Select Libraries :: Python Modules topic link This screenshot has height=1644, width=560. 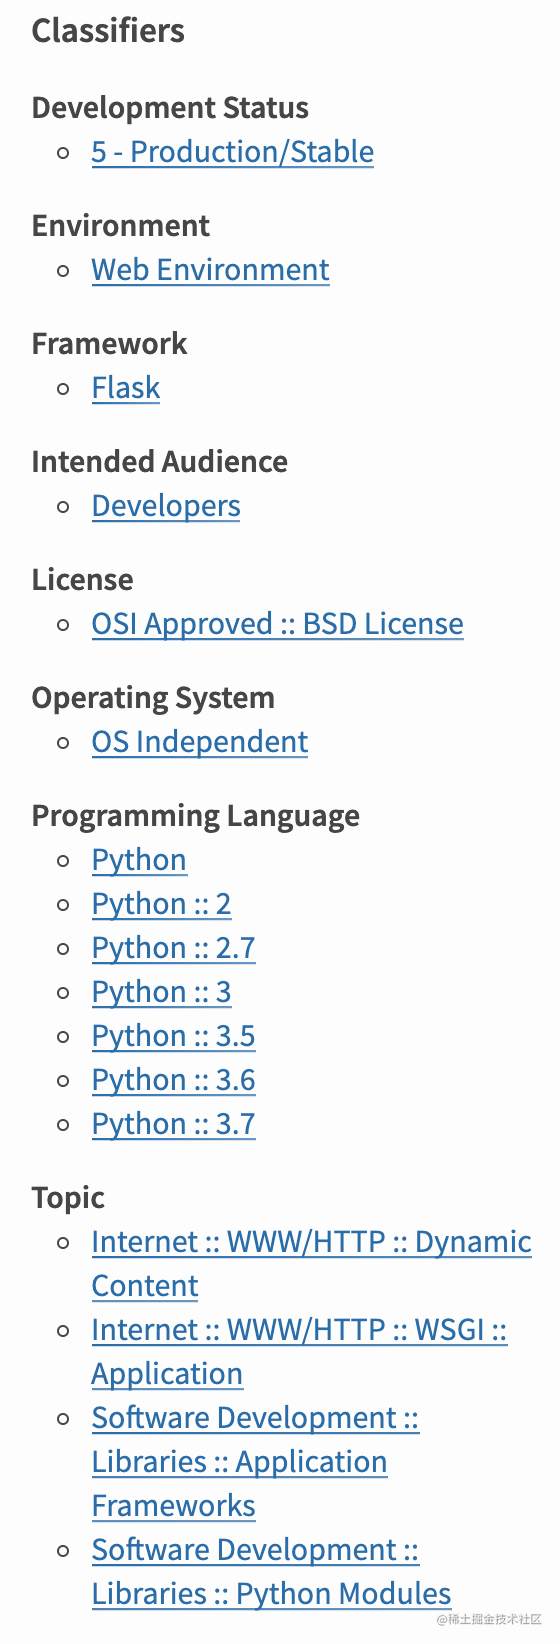pos(271,1572)
